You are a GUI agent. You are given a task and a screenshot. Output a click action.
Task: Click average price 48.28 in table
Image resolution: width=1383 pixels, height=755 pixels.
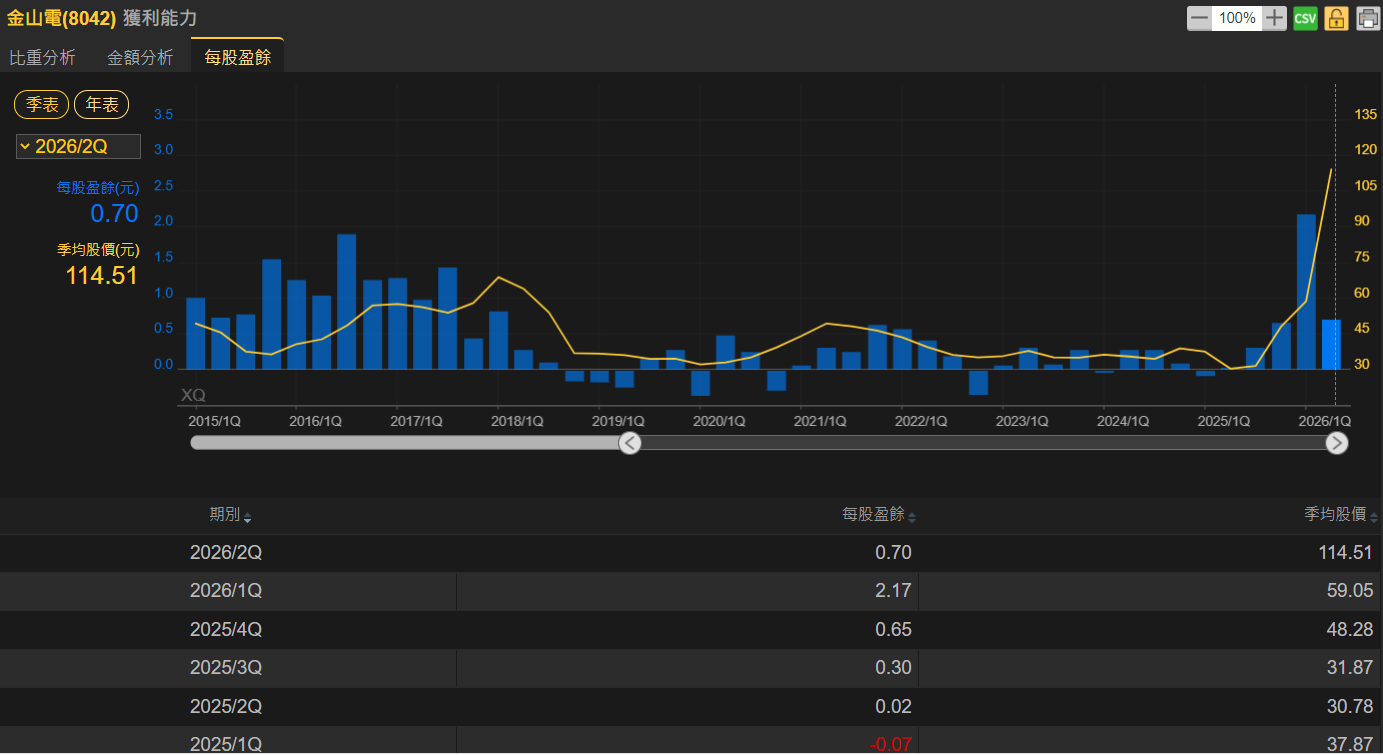[x=1349, y=630]
